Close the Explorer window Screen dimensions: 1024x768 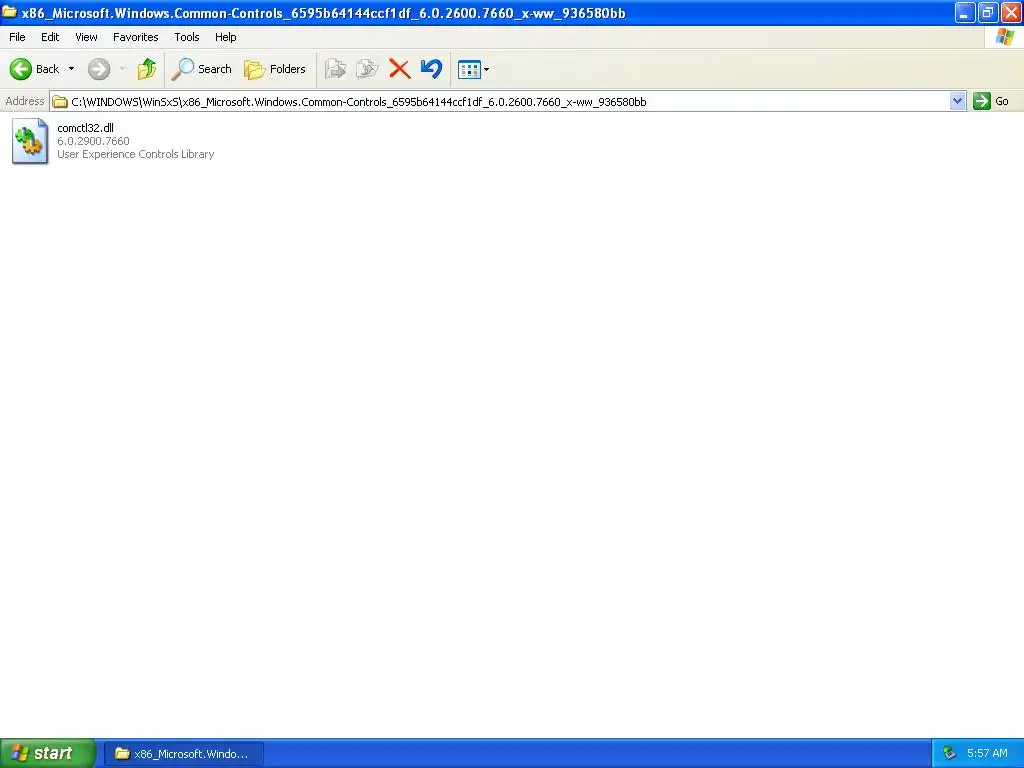(x=1010, y=12)
